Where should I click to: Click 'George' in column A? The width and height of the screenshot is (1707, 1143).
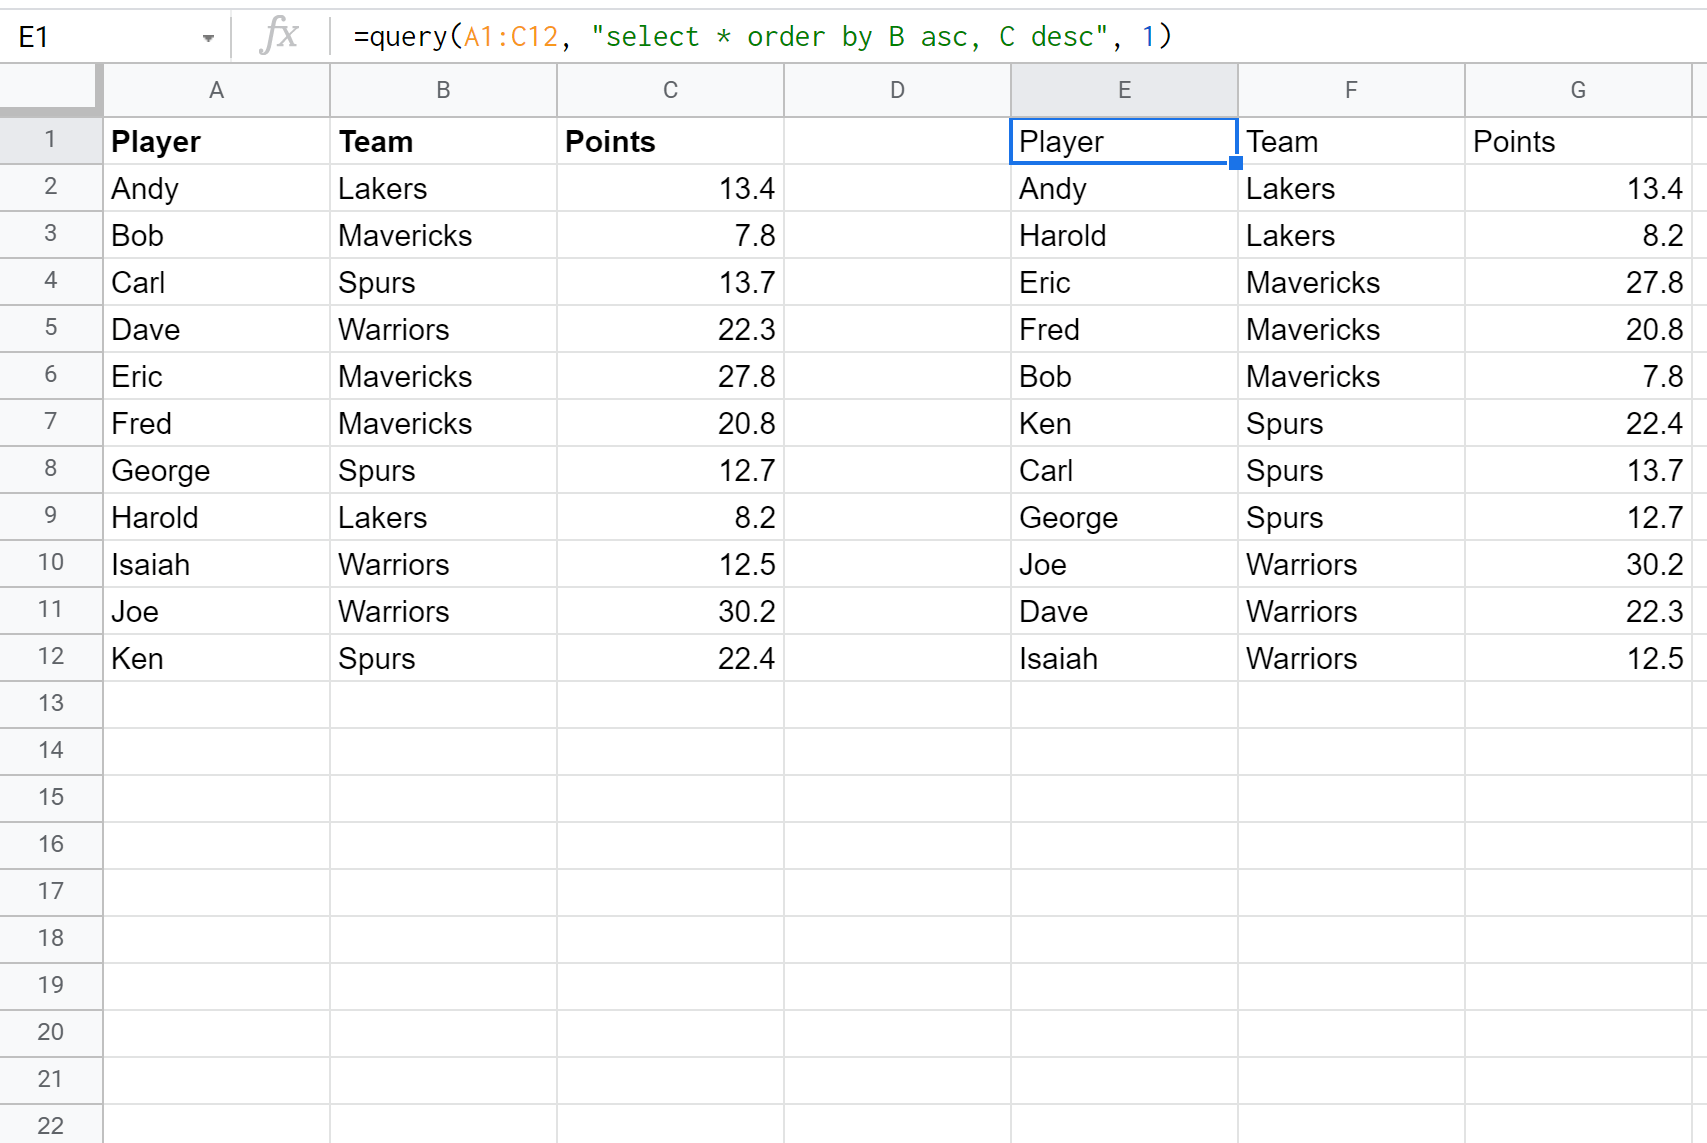pos(160,471)
